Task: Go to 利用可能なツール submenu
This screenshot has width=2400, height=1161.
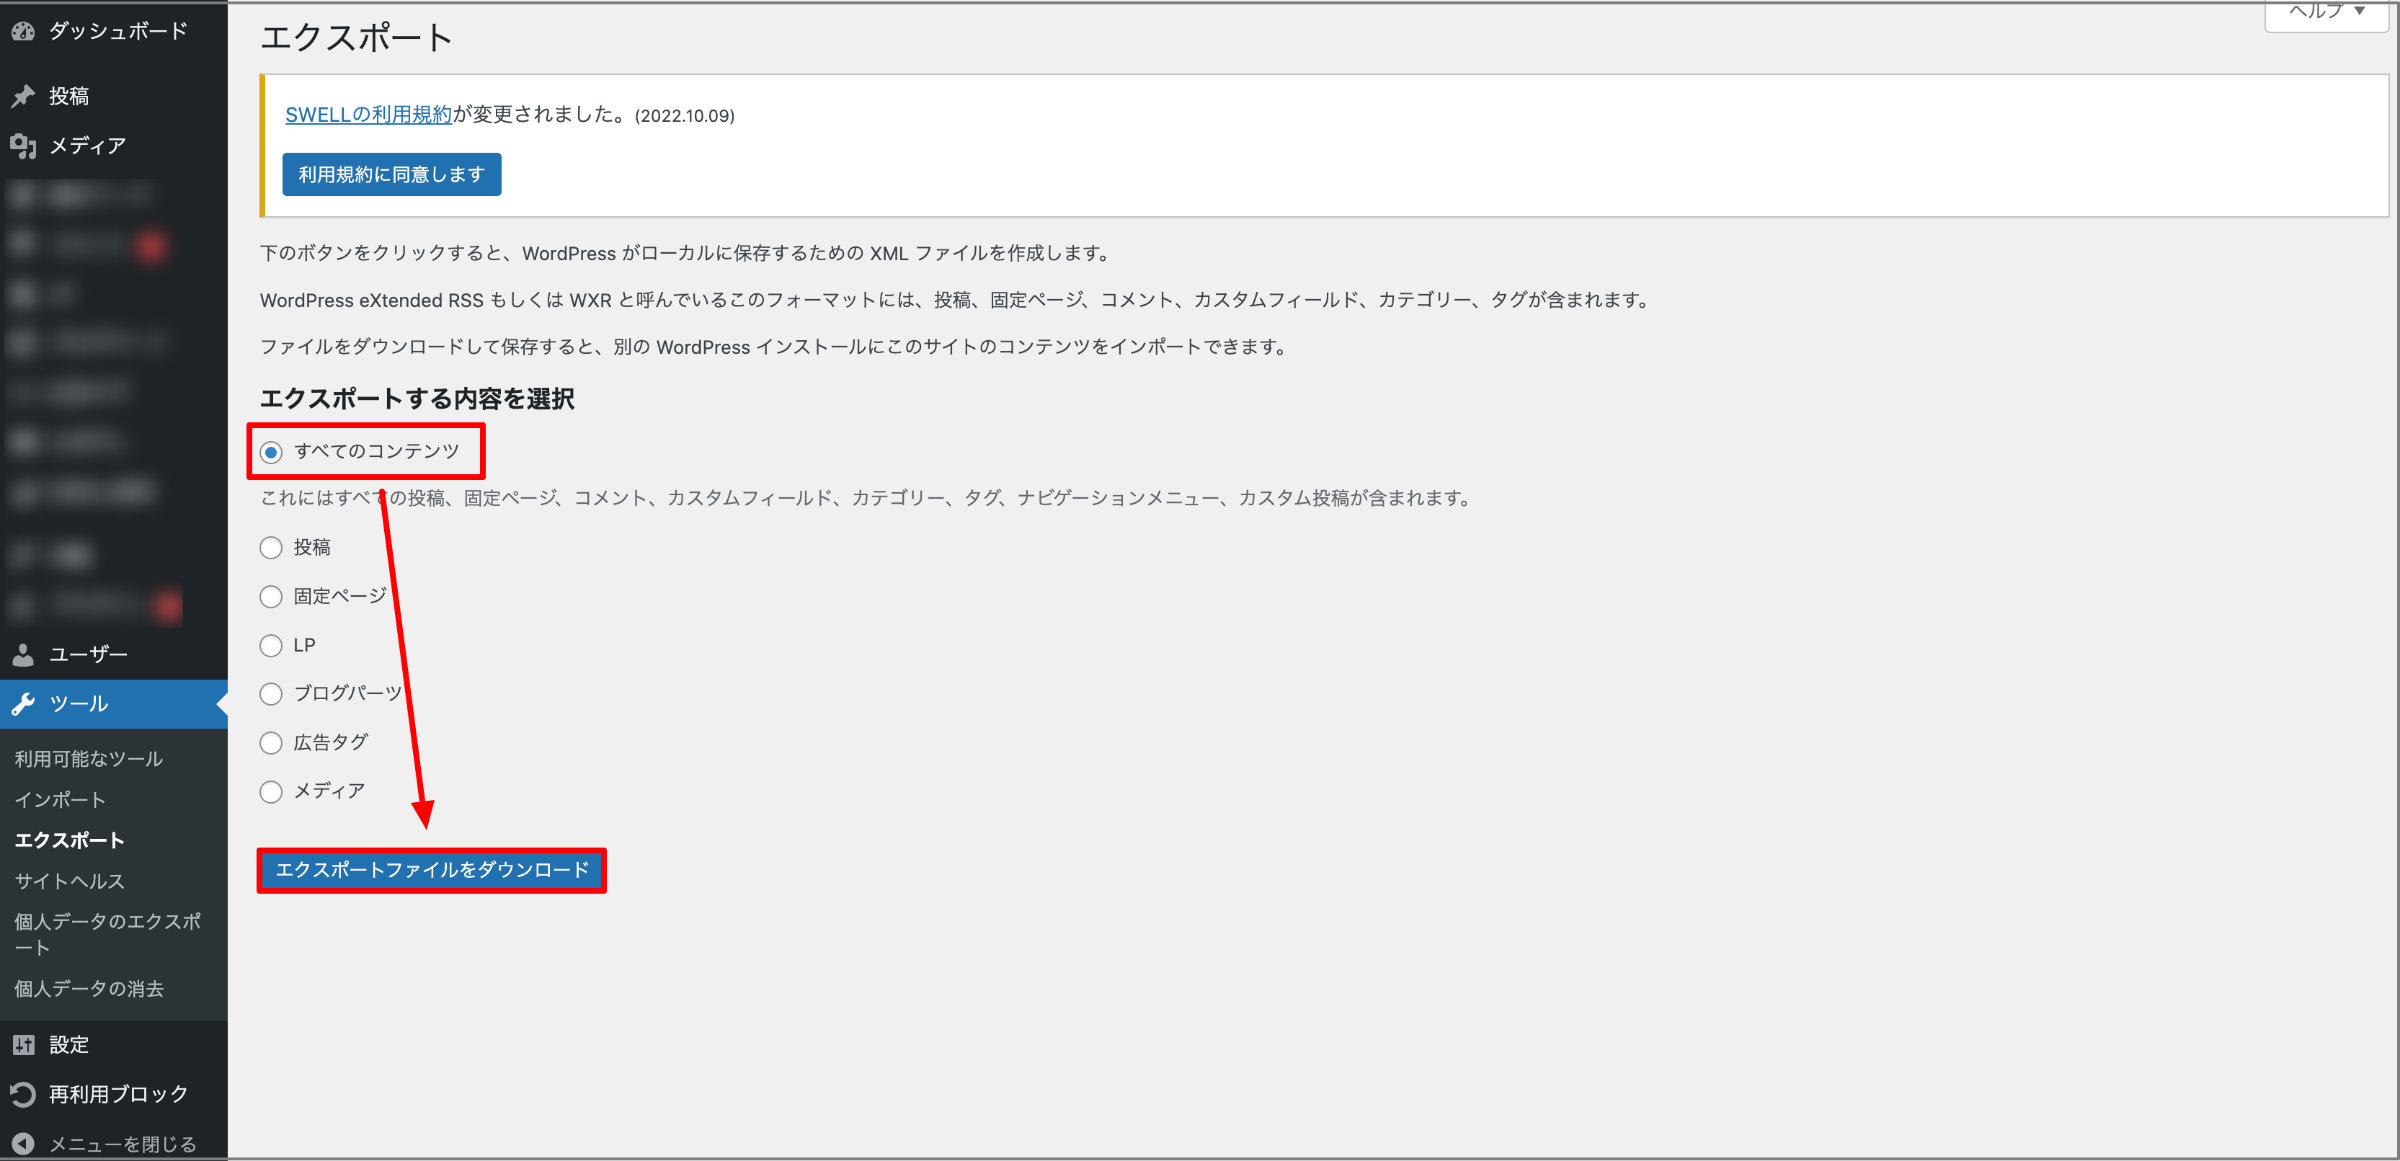Action: (x=89, y=759)
